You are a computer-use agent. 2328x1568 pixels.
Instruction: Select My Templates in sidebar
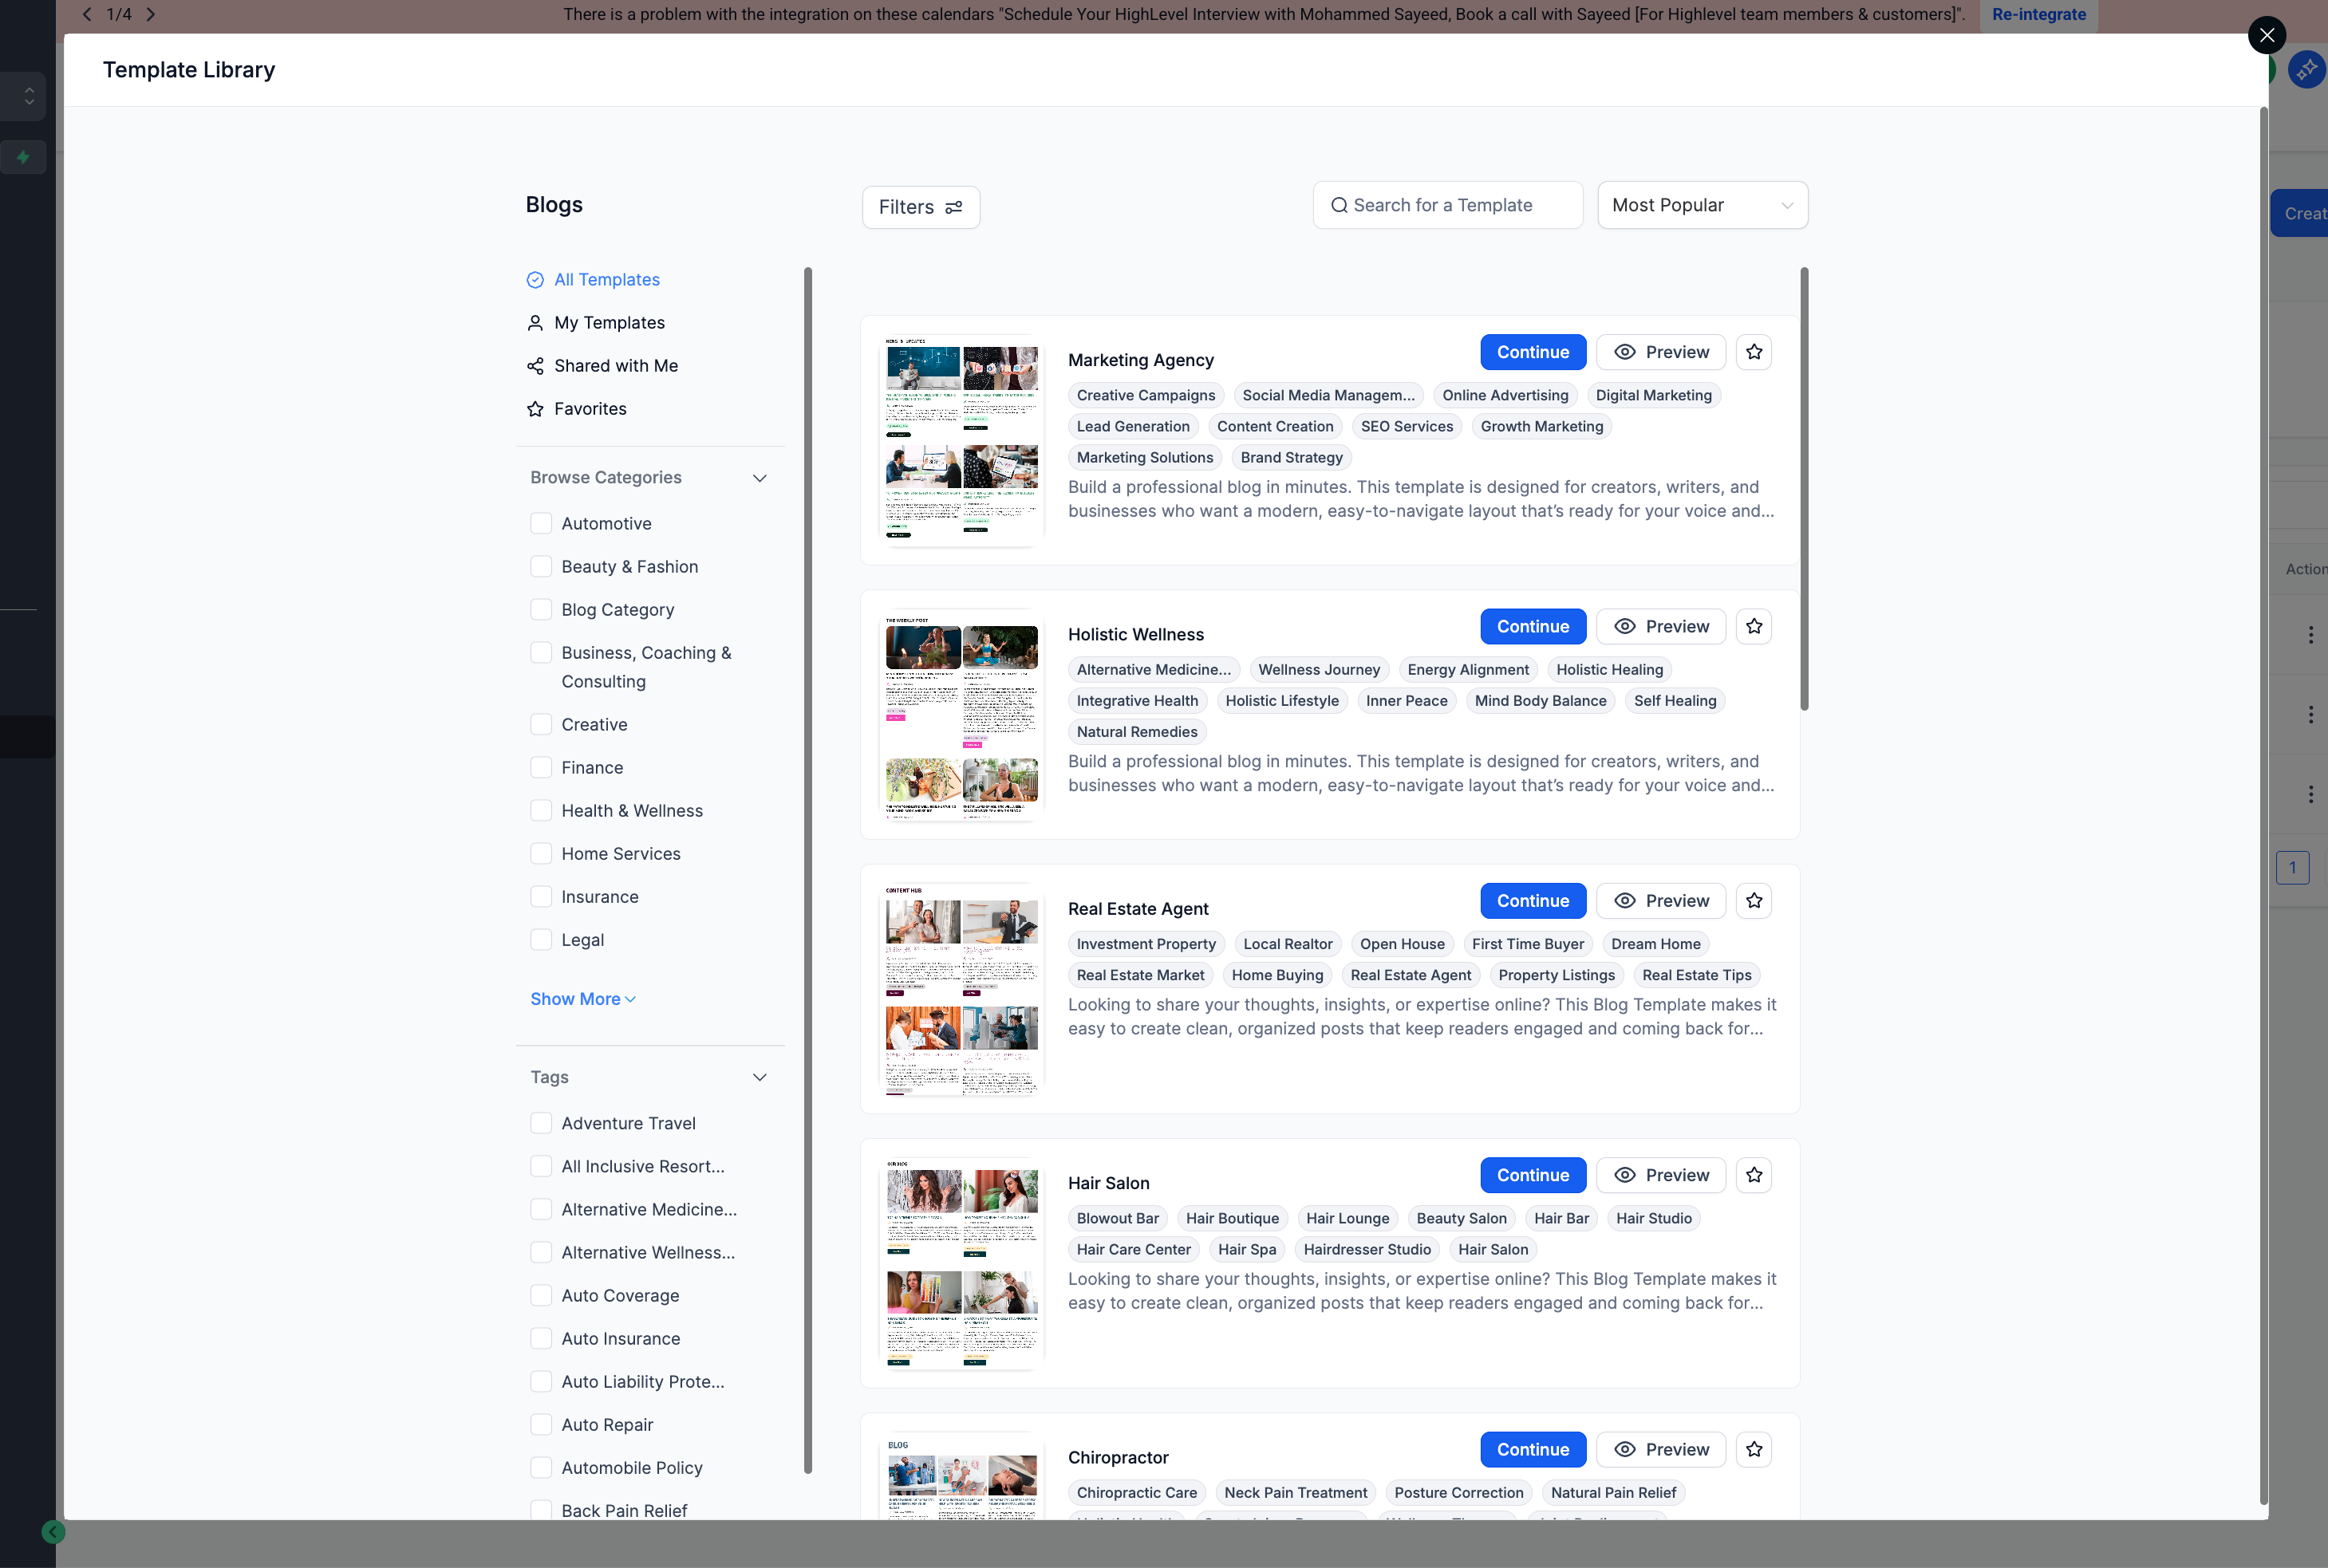[x=609, y=323]
